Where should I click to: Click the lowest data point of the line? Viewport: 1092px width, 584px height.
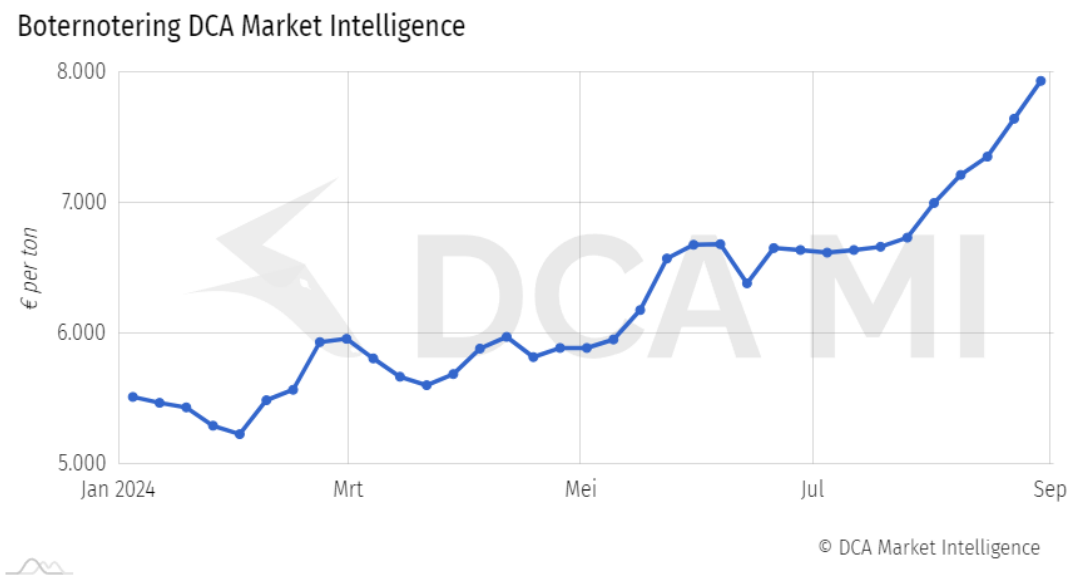coord(239,434)
